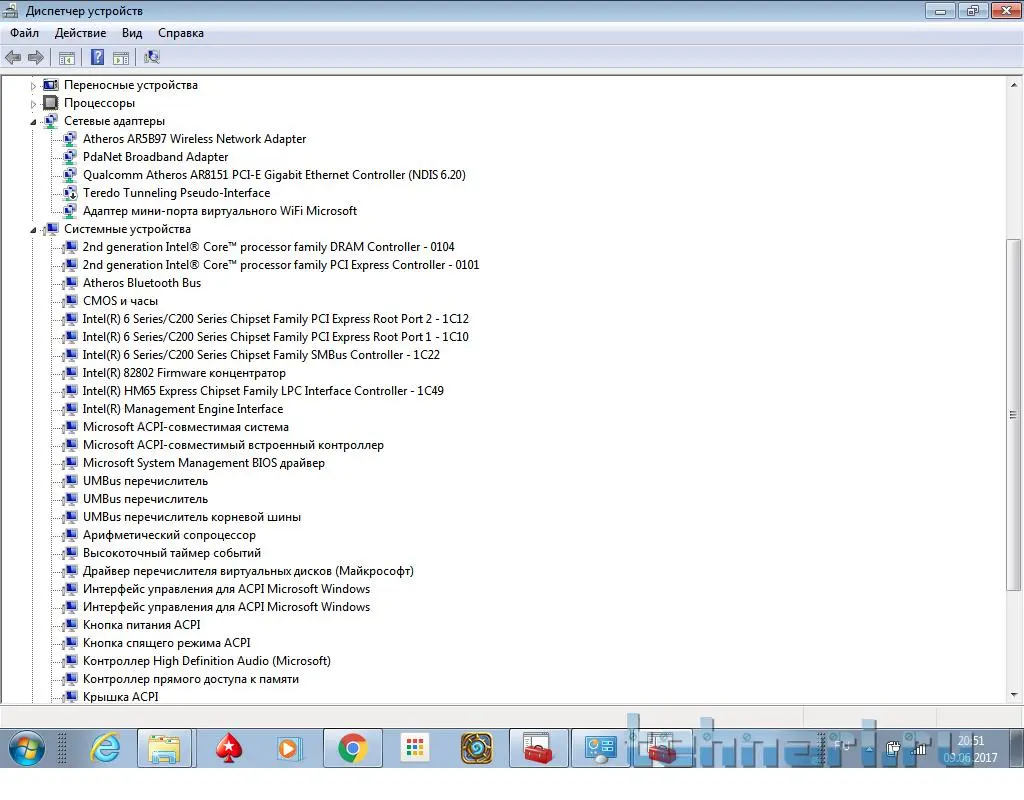Screen dimensions: 1024x800
Task: Select Контроллер прямого доступа к памяти
Action: (x=191, y=679)
